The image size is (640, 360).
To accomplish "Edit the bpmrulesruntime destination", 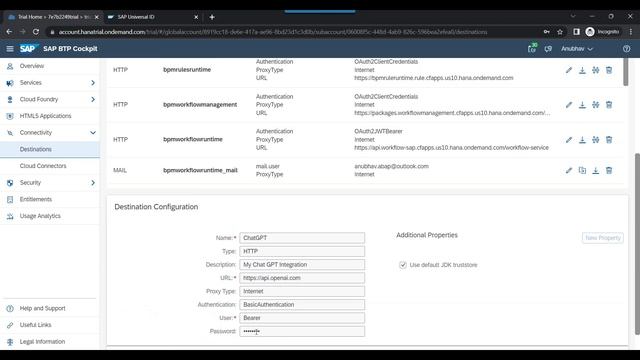I will [x=569, y=70].
